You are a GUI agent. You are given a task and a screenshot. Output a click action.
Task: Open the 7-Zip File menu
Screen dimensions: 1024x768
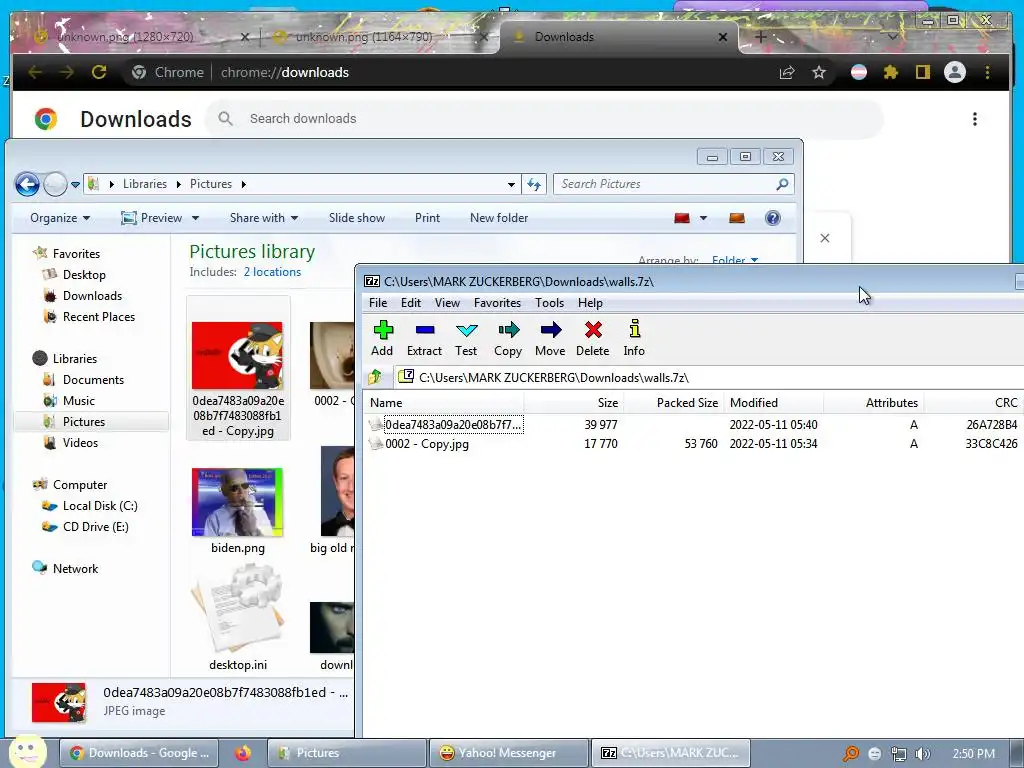click(378, 303)
